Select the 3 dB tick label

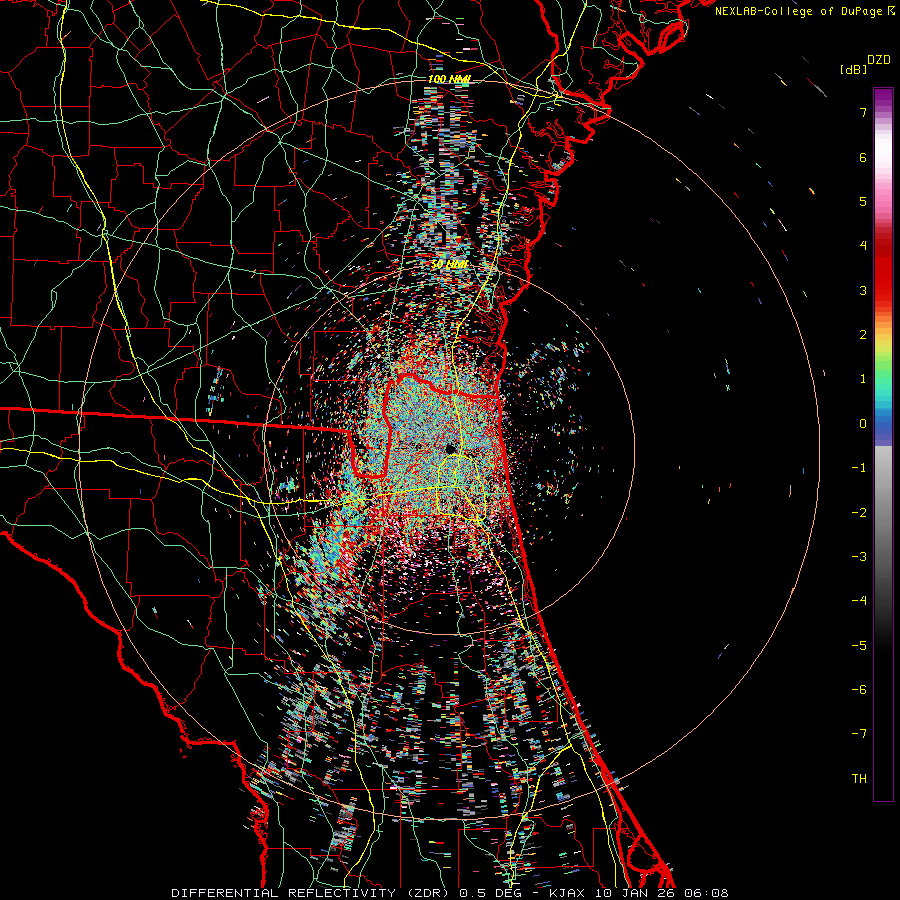pos(863,290)
